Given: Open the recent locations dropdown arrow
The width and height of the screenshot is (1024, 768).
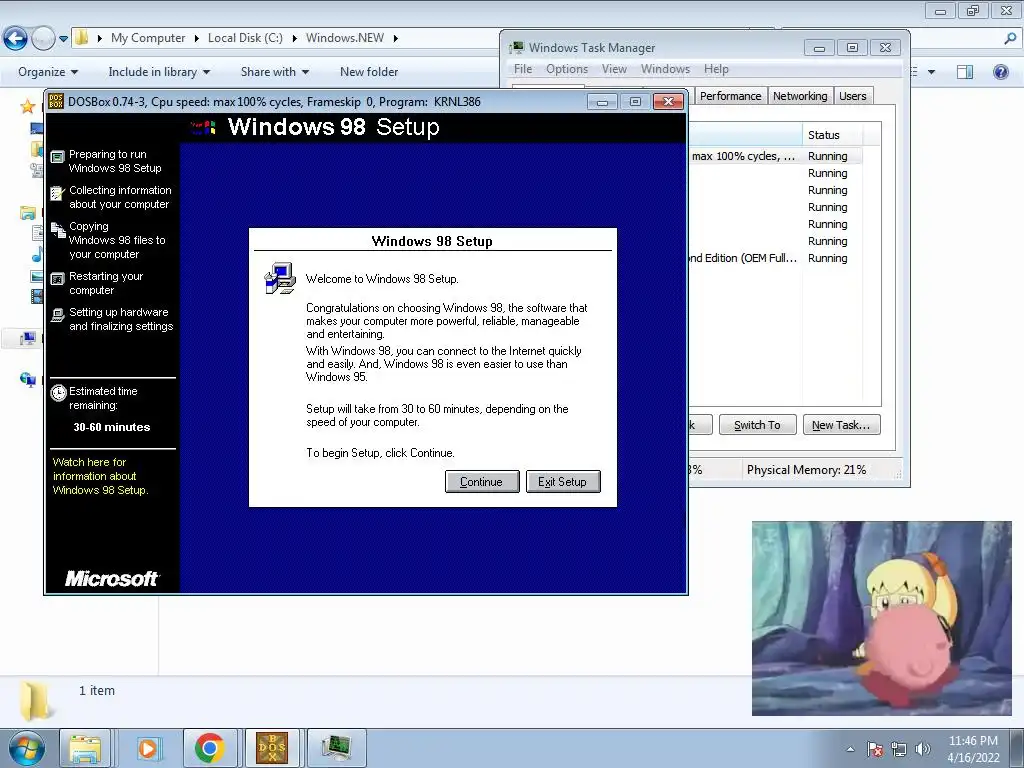Looking at the screenshot, I should click(x=63, y=39).
